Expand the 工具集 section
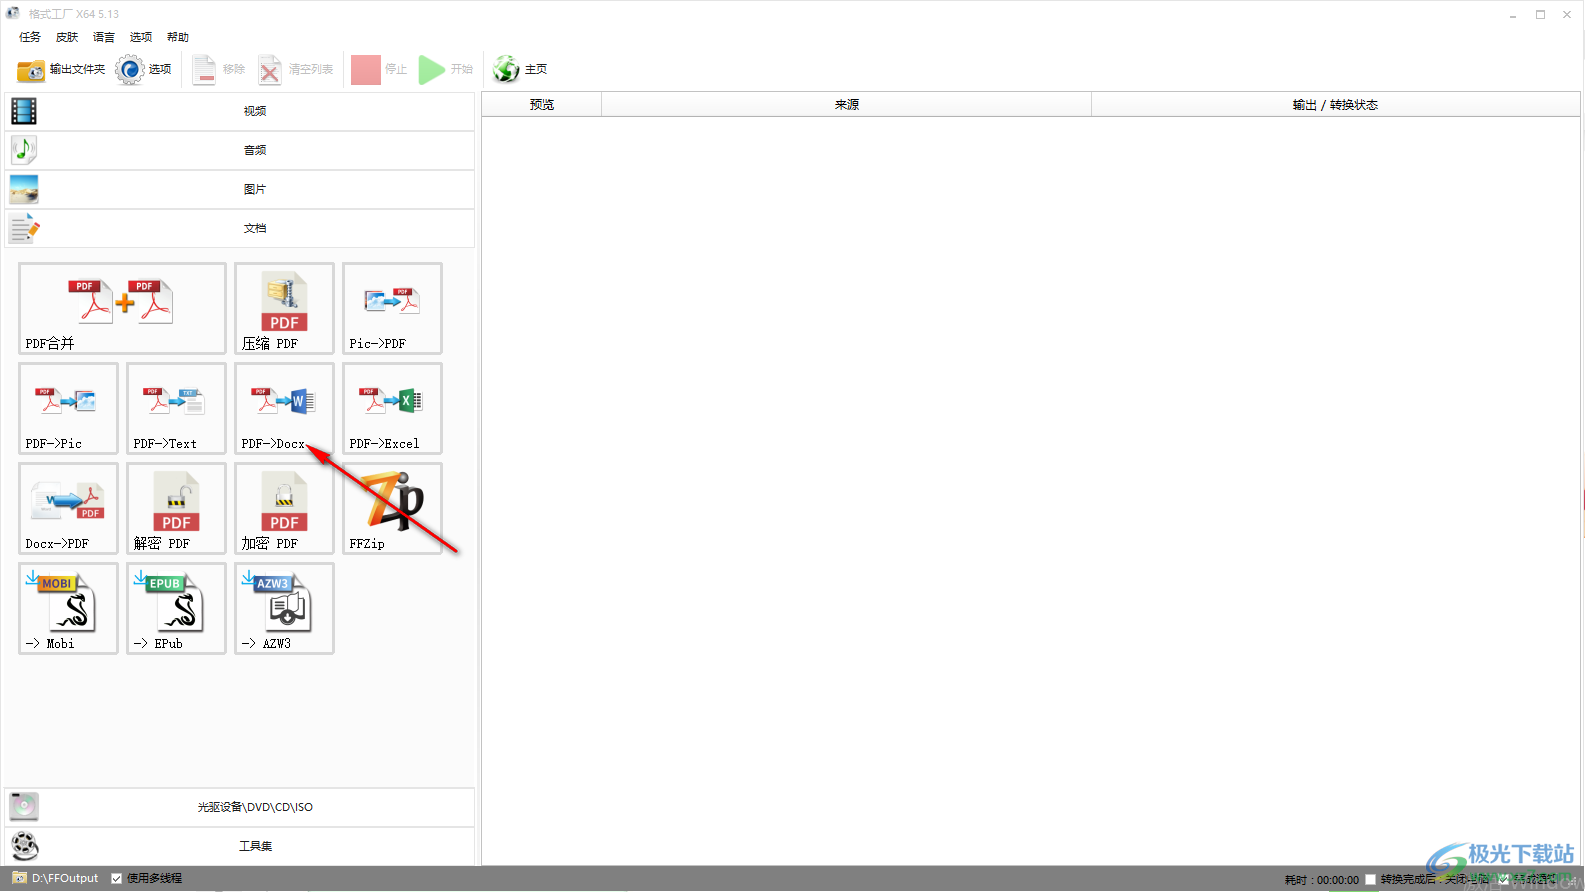Viewport: 1585px width, 892px height. 240,846
